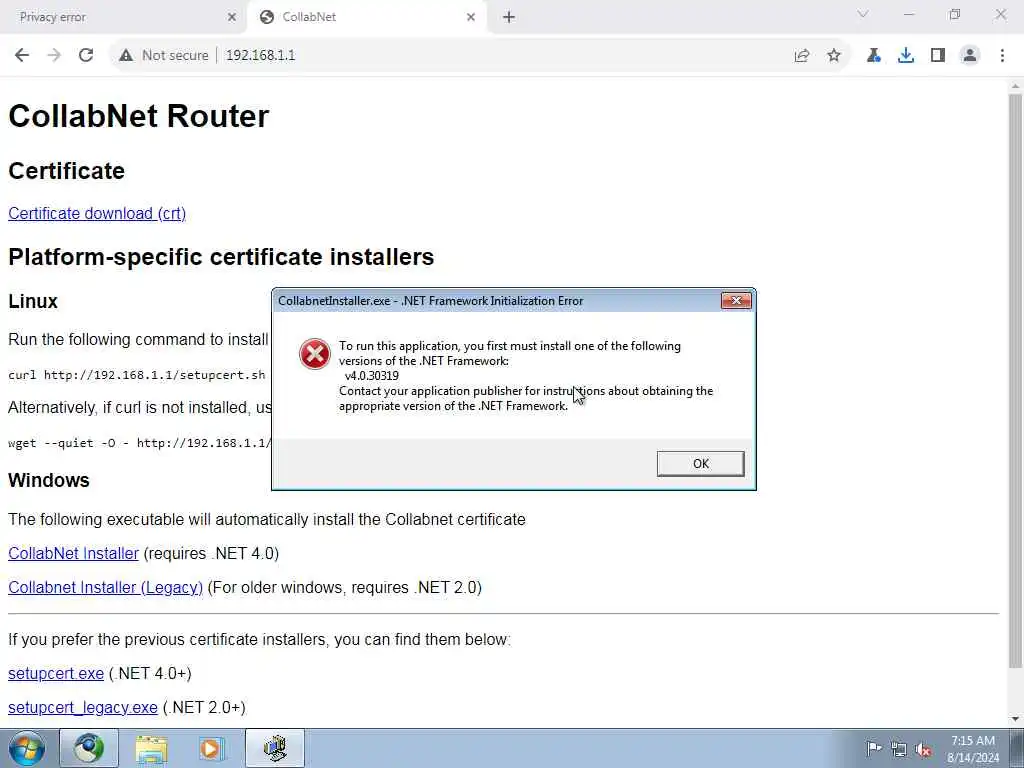Viewport: 1024px width, 768px height.
Task: Open Chrome Labs flask icon
Action: 874,56
